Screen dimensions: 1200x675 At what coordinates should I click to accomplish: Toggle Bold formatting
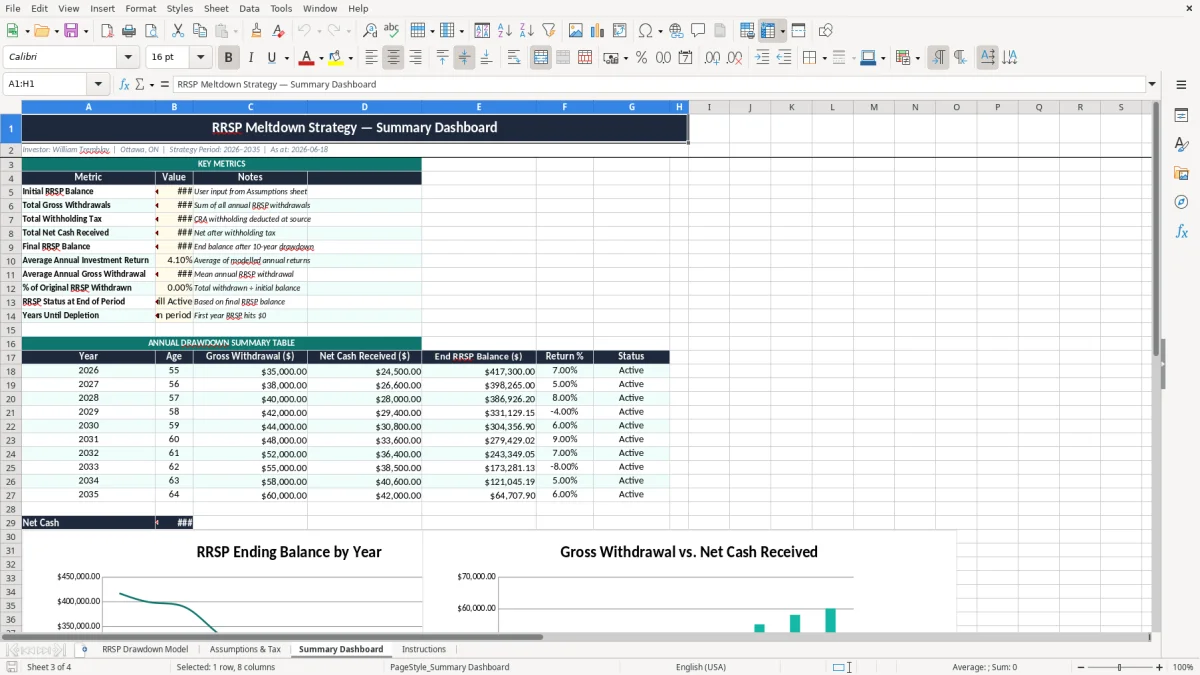click(x=229, y=58)
